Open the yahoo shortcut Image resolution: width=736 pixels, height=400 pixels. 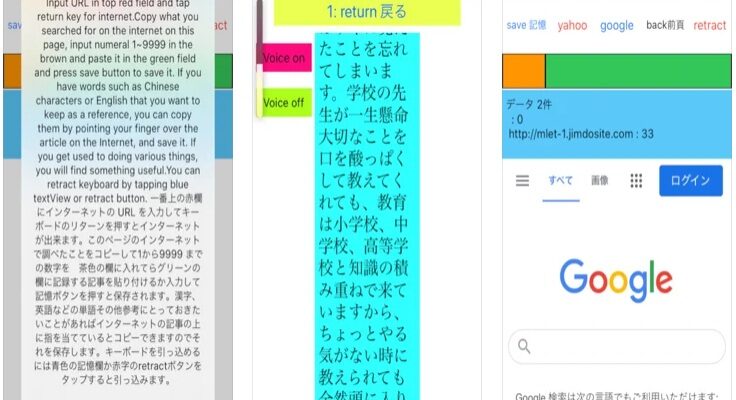click(572, 25)
